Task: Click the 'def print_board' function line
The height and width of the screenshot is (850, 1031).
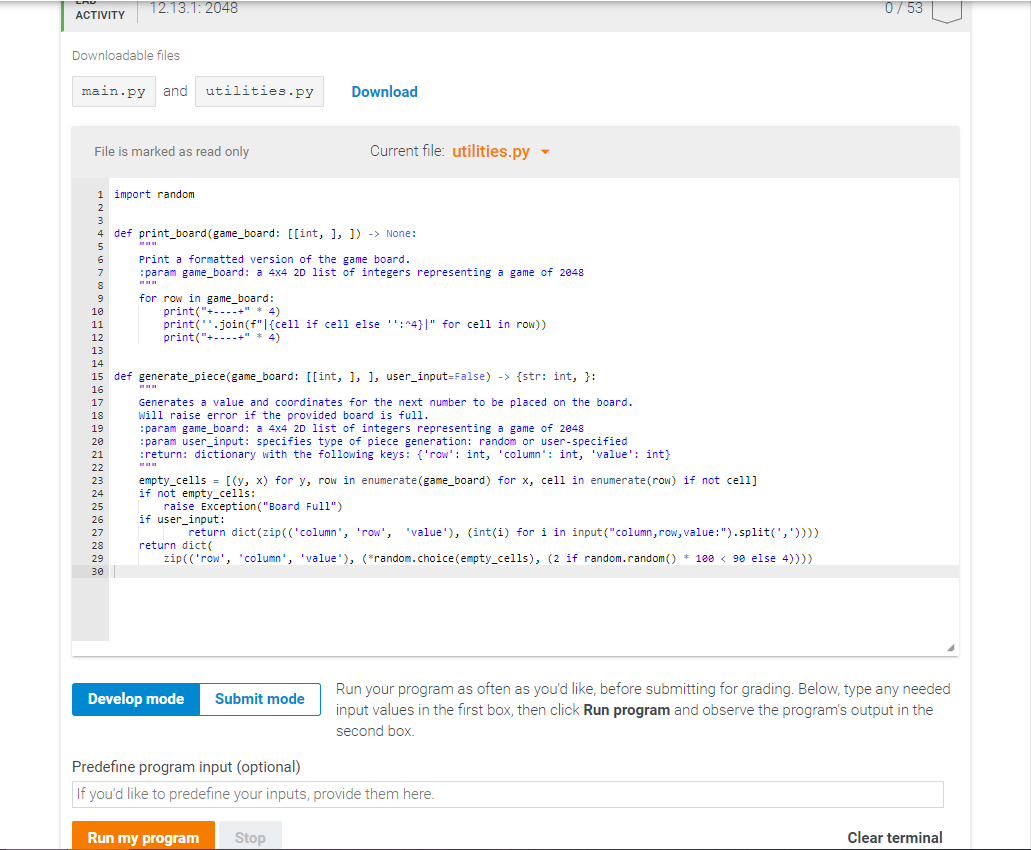Action: click(x=265, y=233)
